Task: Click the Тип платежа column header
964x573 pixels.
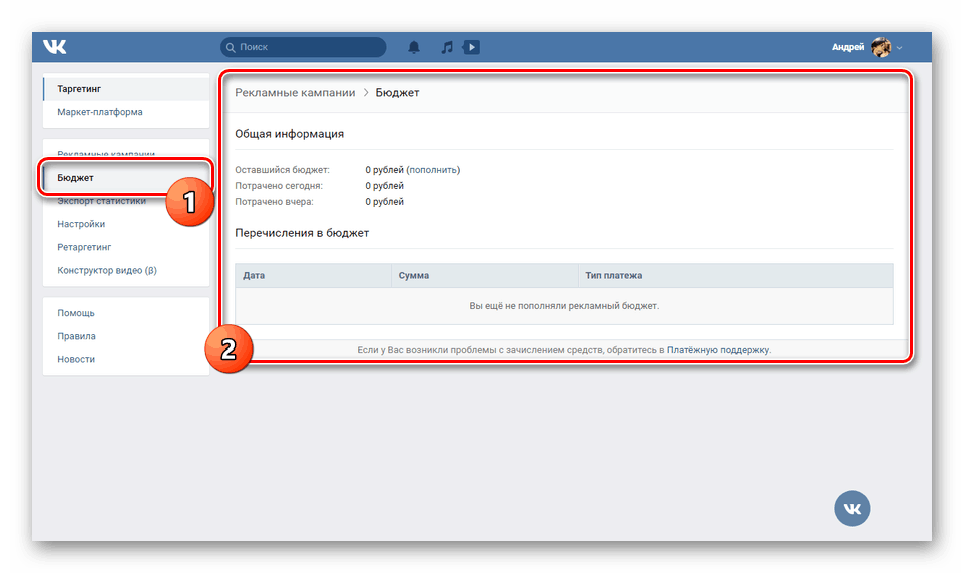Action: [735, 275]
